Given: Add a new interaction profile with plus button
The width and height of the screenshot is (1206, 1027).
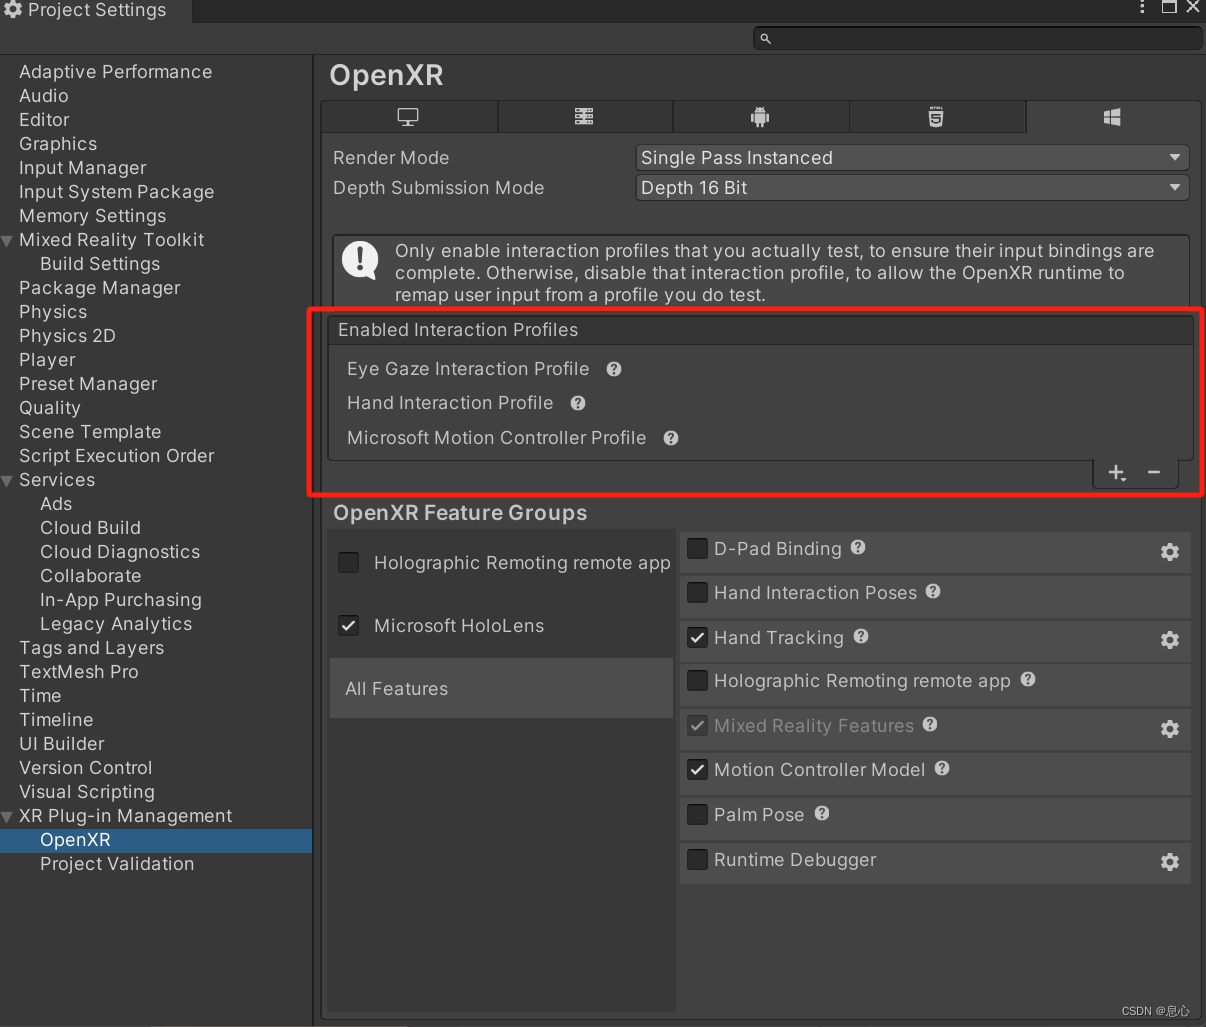Looking at the screenshot, I should (1117, 472).
